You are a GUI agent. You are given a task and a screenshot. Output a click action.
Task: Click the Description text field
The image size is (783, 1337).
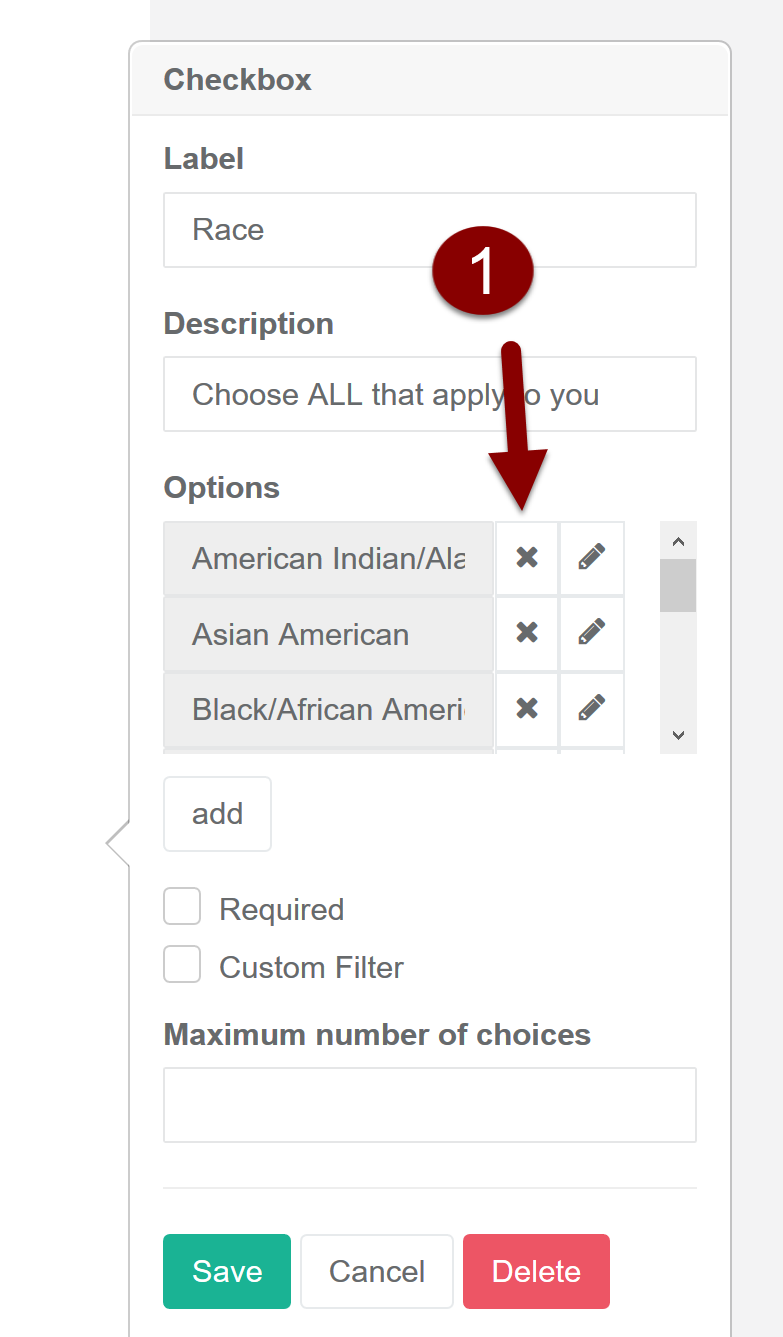430,394
